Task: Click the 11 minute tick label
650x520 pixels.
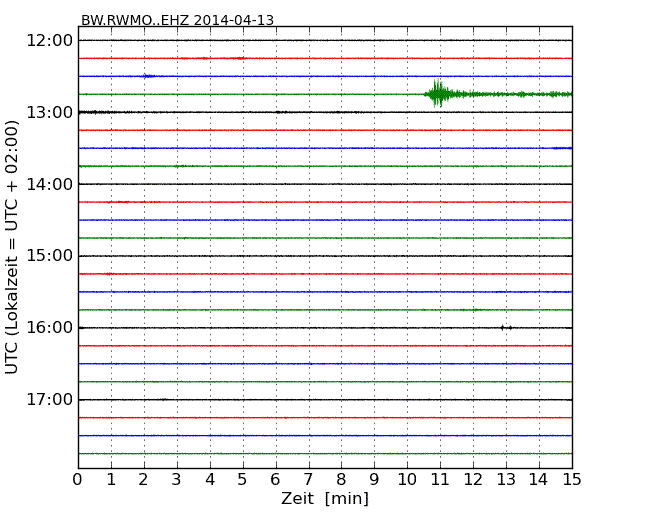Action: point(440,480)
